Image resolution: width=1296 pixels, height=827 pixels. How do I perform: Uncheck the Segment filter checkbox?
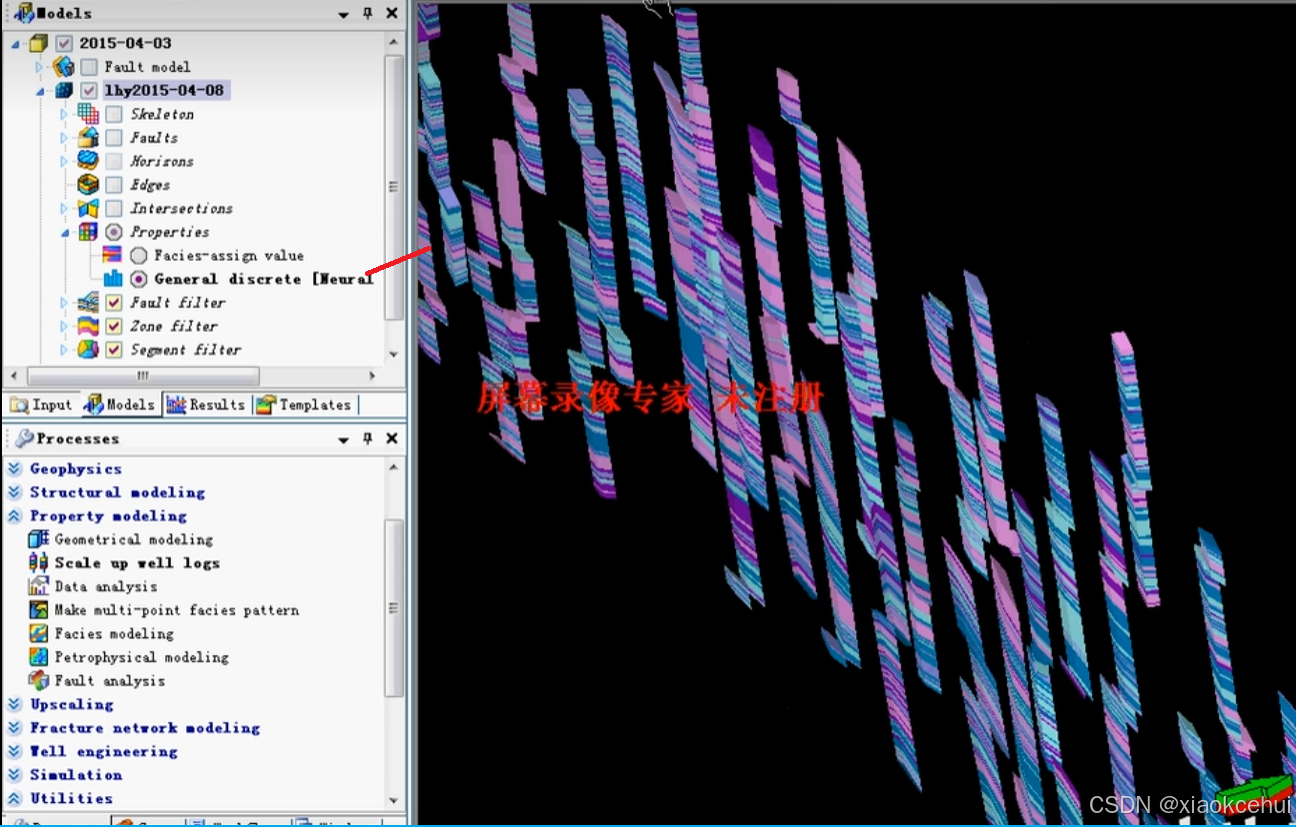pyautogui.click(x=114, y=350)
